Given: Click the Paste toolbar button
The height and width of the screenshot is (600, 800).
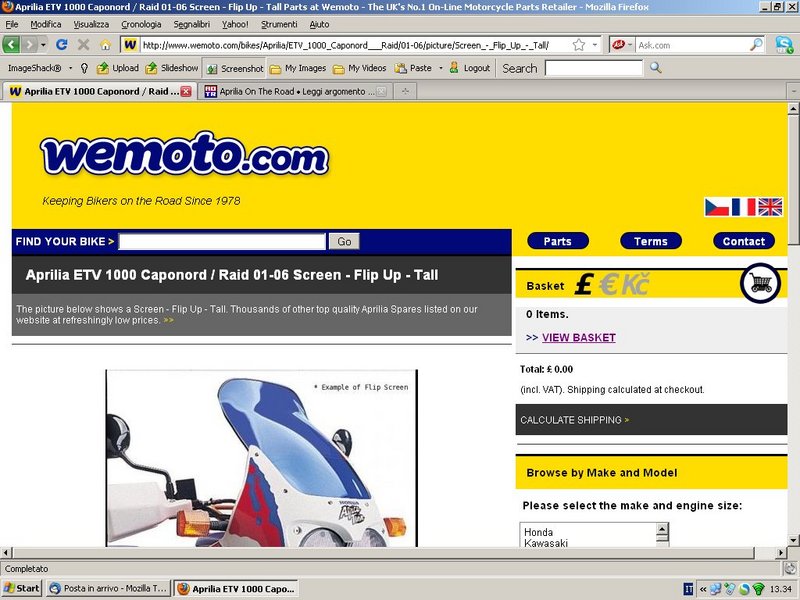Looking at the screenshot, I should click(x=413, y=68).
